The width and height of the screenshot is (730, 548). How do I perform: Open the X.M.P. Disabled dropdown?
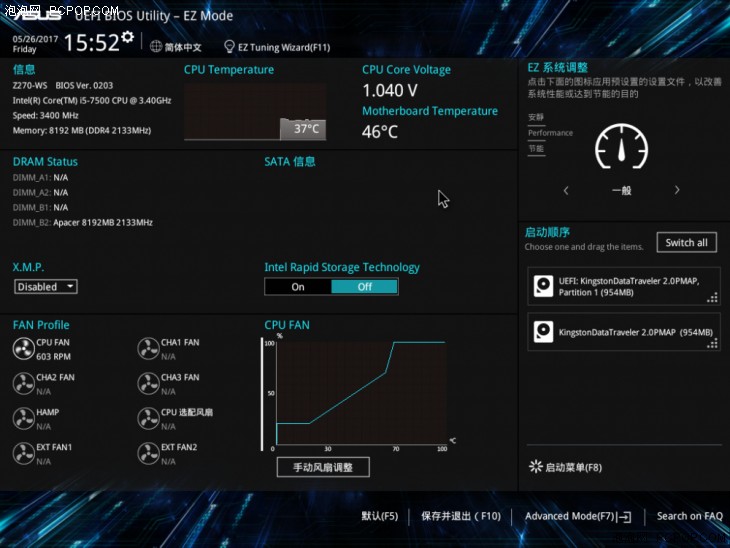[46, 287]
